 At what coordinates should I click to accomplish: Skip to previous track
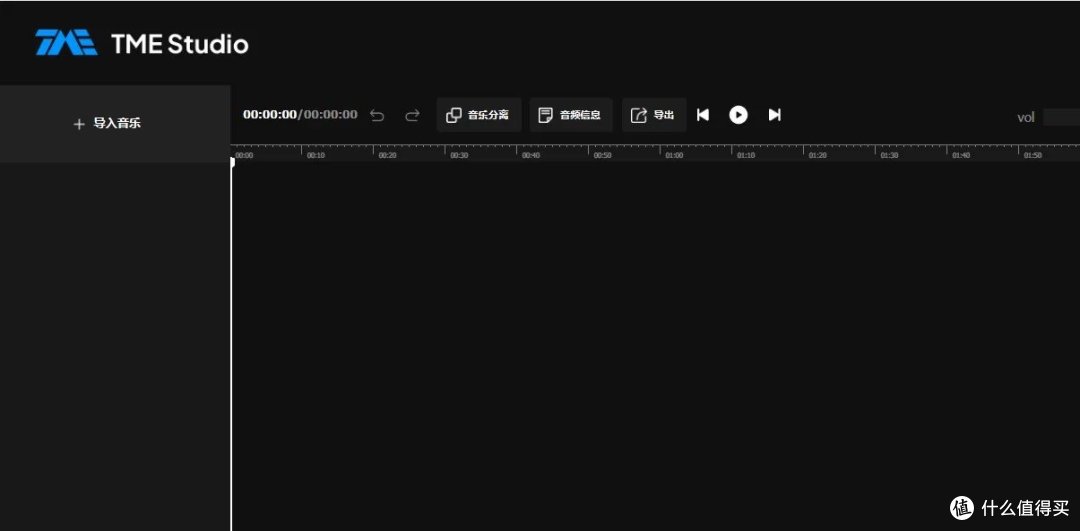click(x=703, y=115)
